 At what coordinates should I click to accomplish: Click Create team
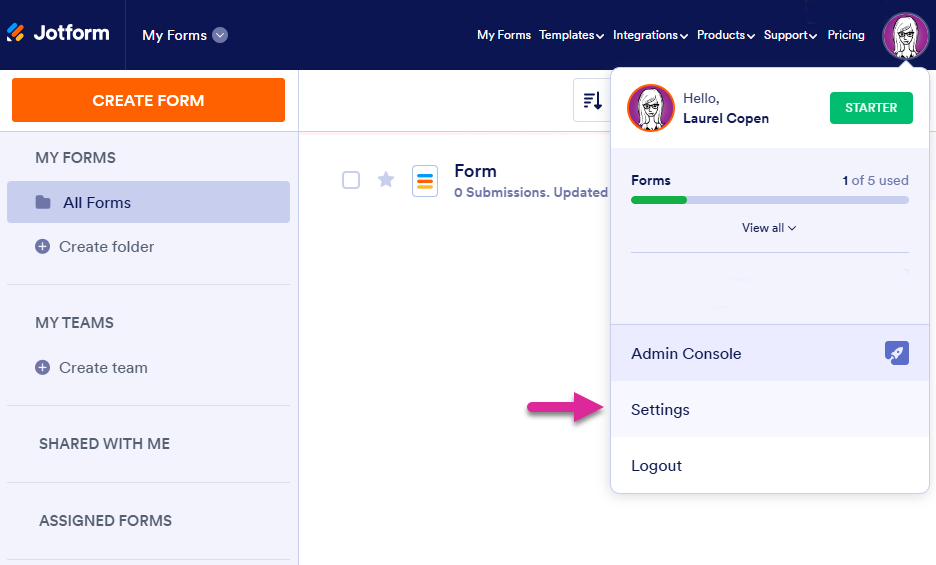coord(103,368)
